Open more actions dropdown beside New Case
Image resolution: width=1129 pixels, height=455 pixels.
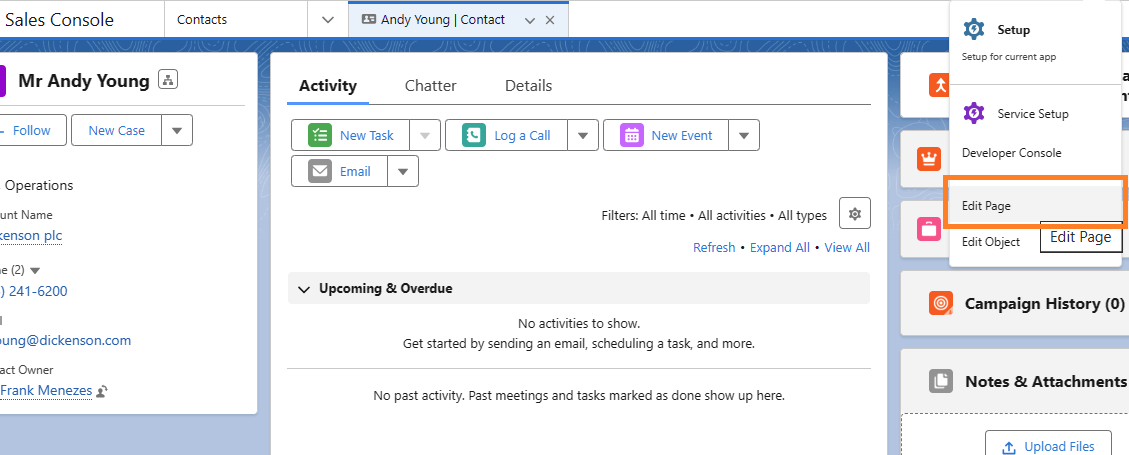click(177, 130)
